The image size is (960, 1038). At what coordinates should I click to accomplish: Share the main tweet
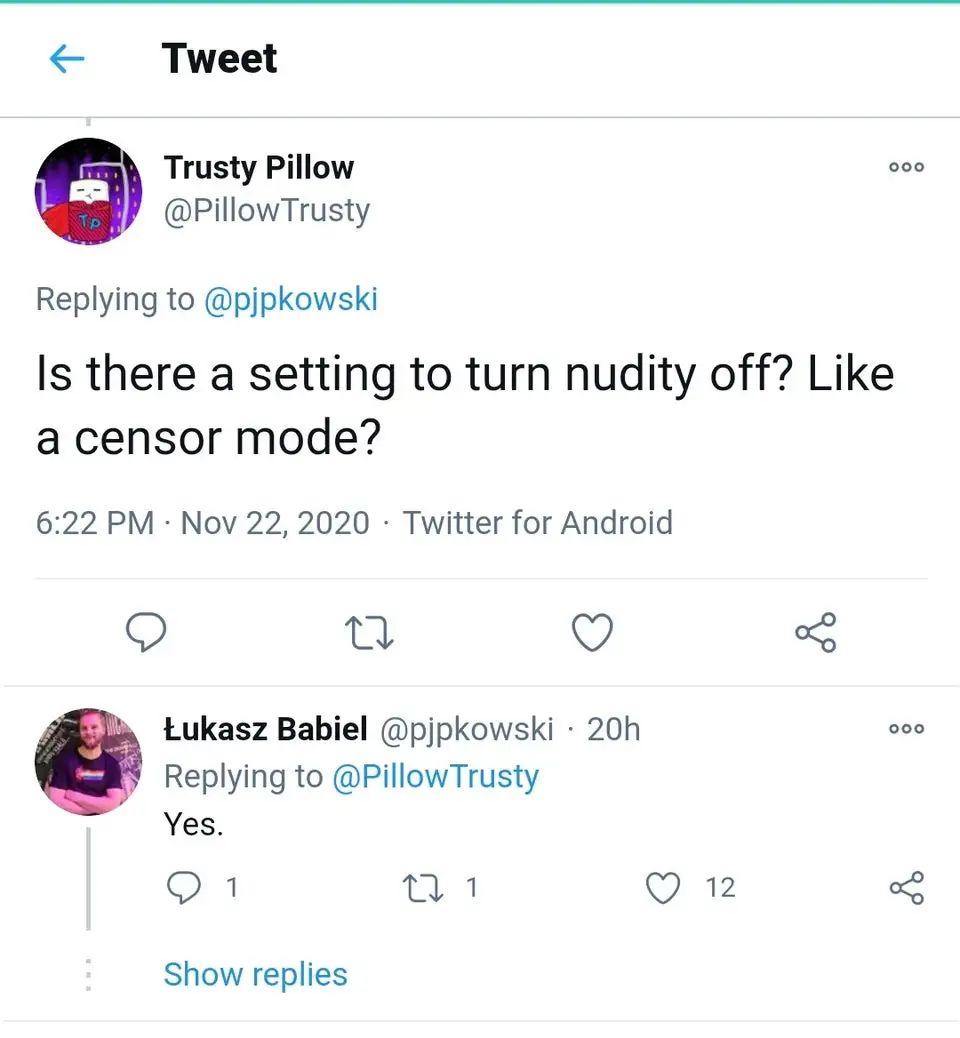point(815,633)
